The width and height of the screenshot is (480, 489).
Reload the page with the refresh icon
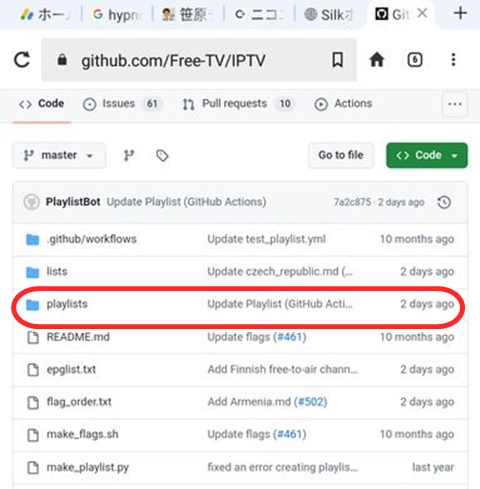(x=22, y=60)
